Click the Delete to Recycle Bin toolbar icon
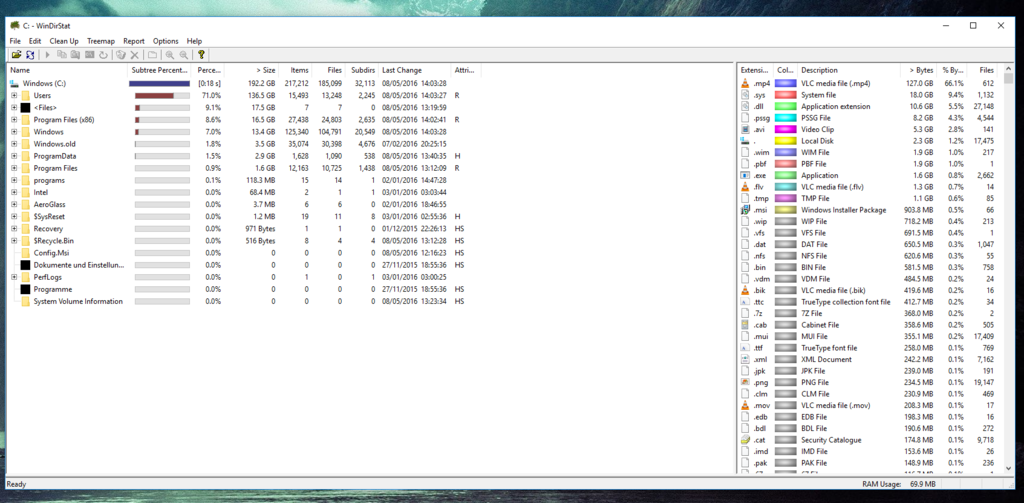Image resolution: width=1024 pixels, height=503 pixels. point(121,56)
